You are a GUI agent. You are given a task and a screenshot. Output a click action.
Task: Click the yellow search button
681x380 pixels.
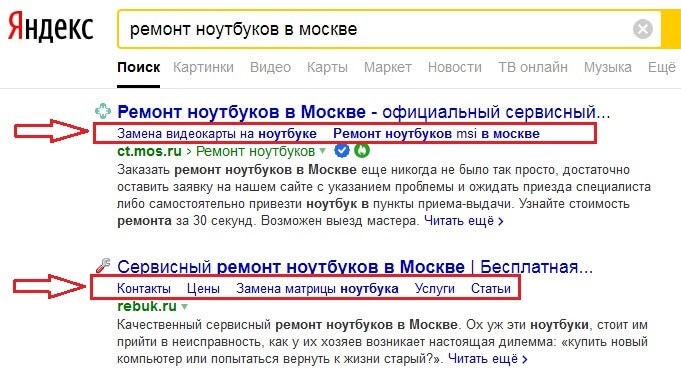671,29
